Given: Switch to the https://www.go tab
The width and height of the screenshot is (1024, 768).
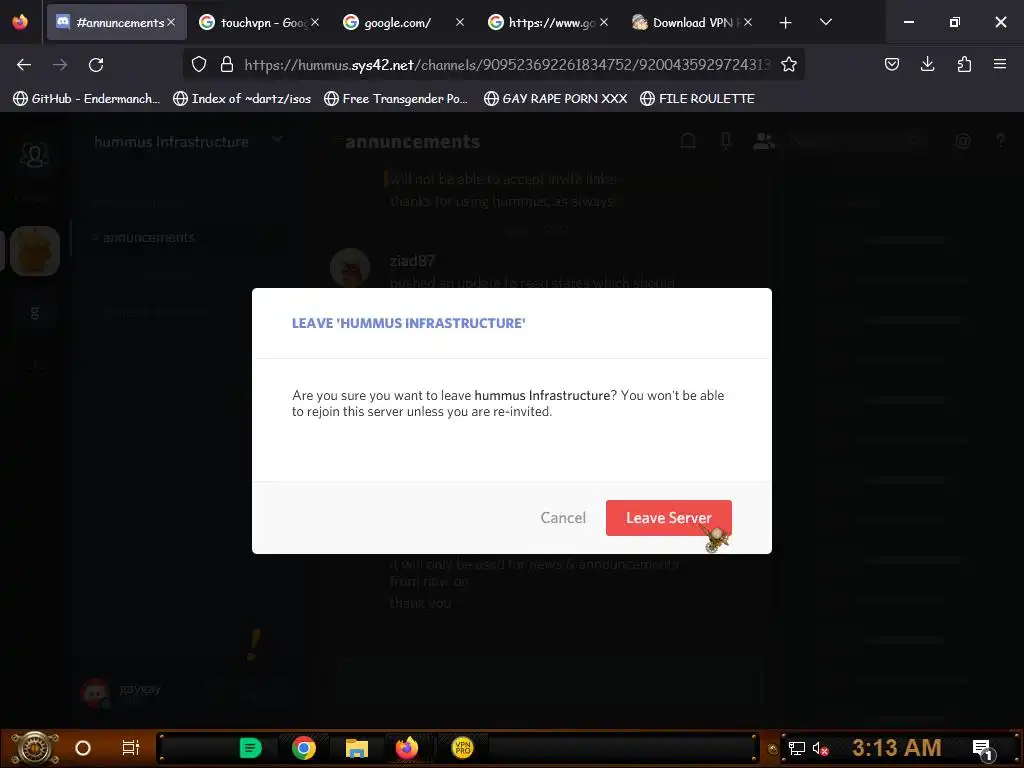Looking at the screenshot, I should click(x=549, y=22).
